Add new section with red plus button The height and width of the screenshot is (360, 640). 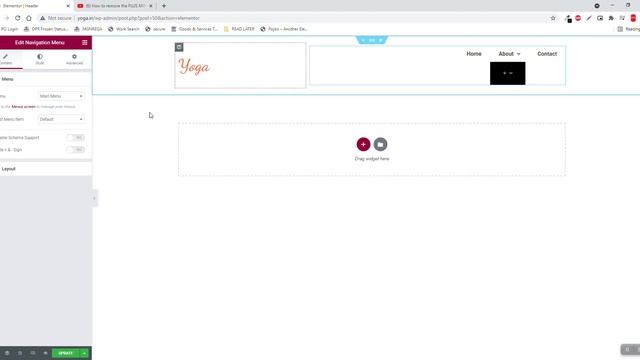[x=363, y=144]
